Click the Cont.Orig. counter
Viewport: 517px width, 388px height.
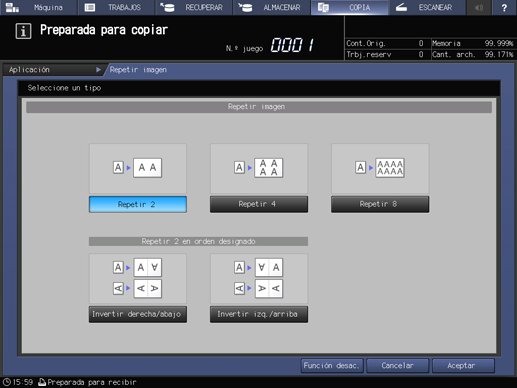pyautogui.click(x=385, y=43)
